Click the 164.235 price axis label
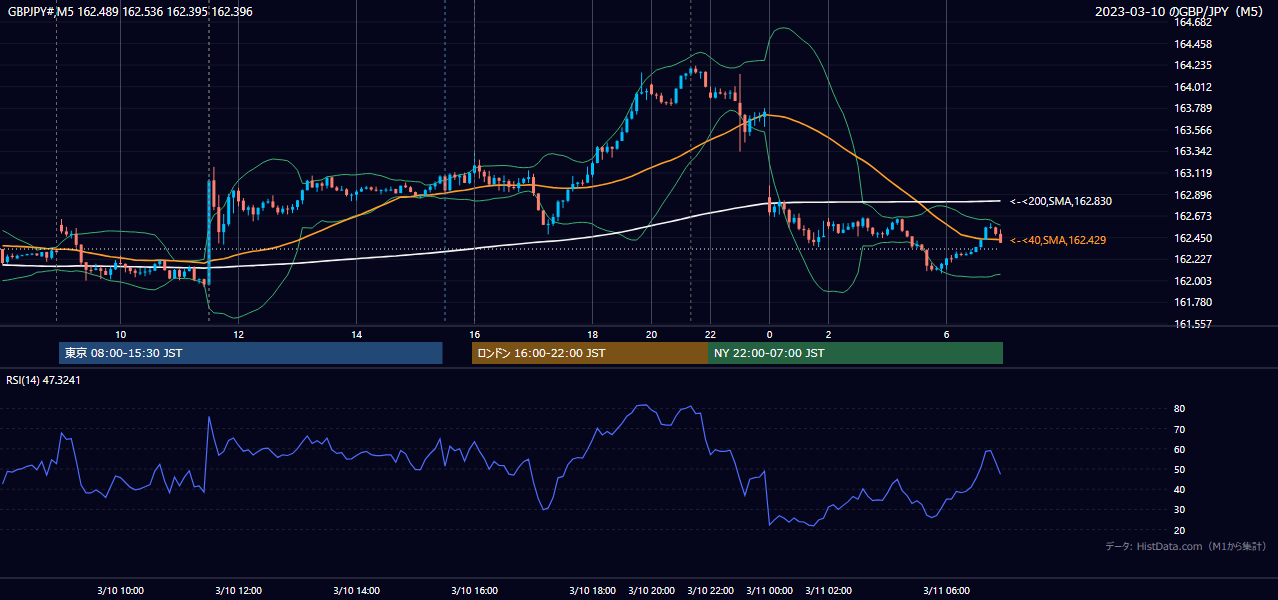The width and height of the screenshot is (1278, 600). (1193, 65)
